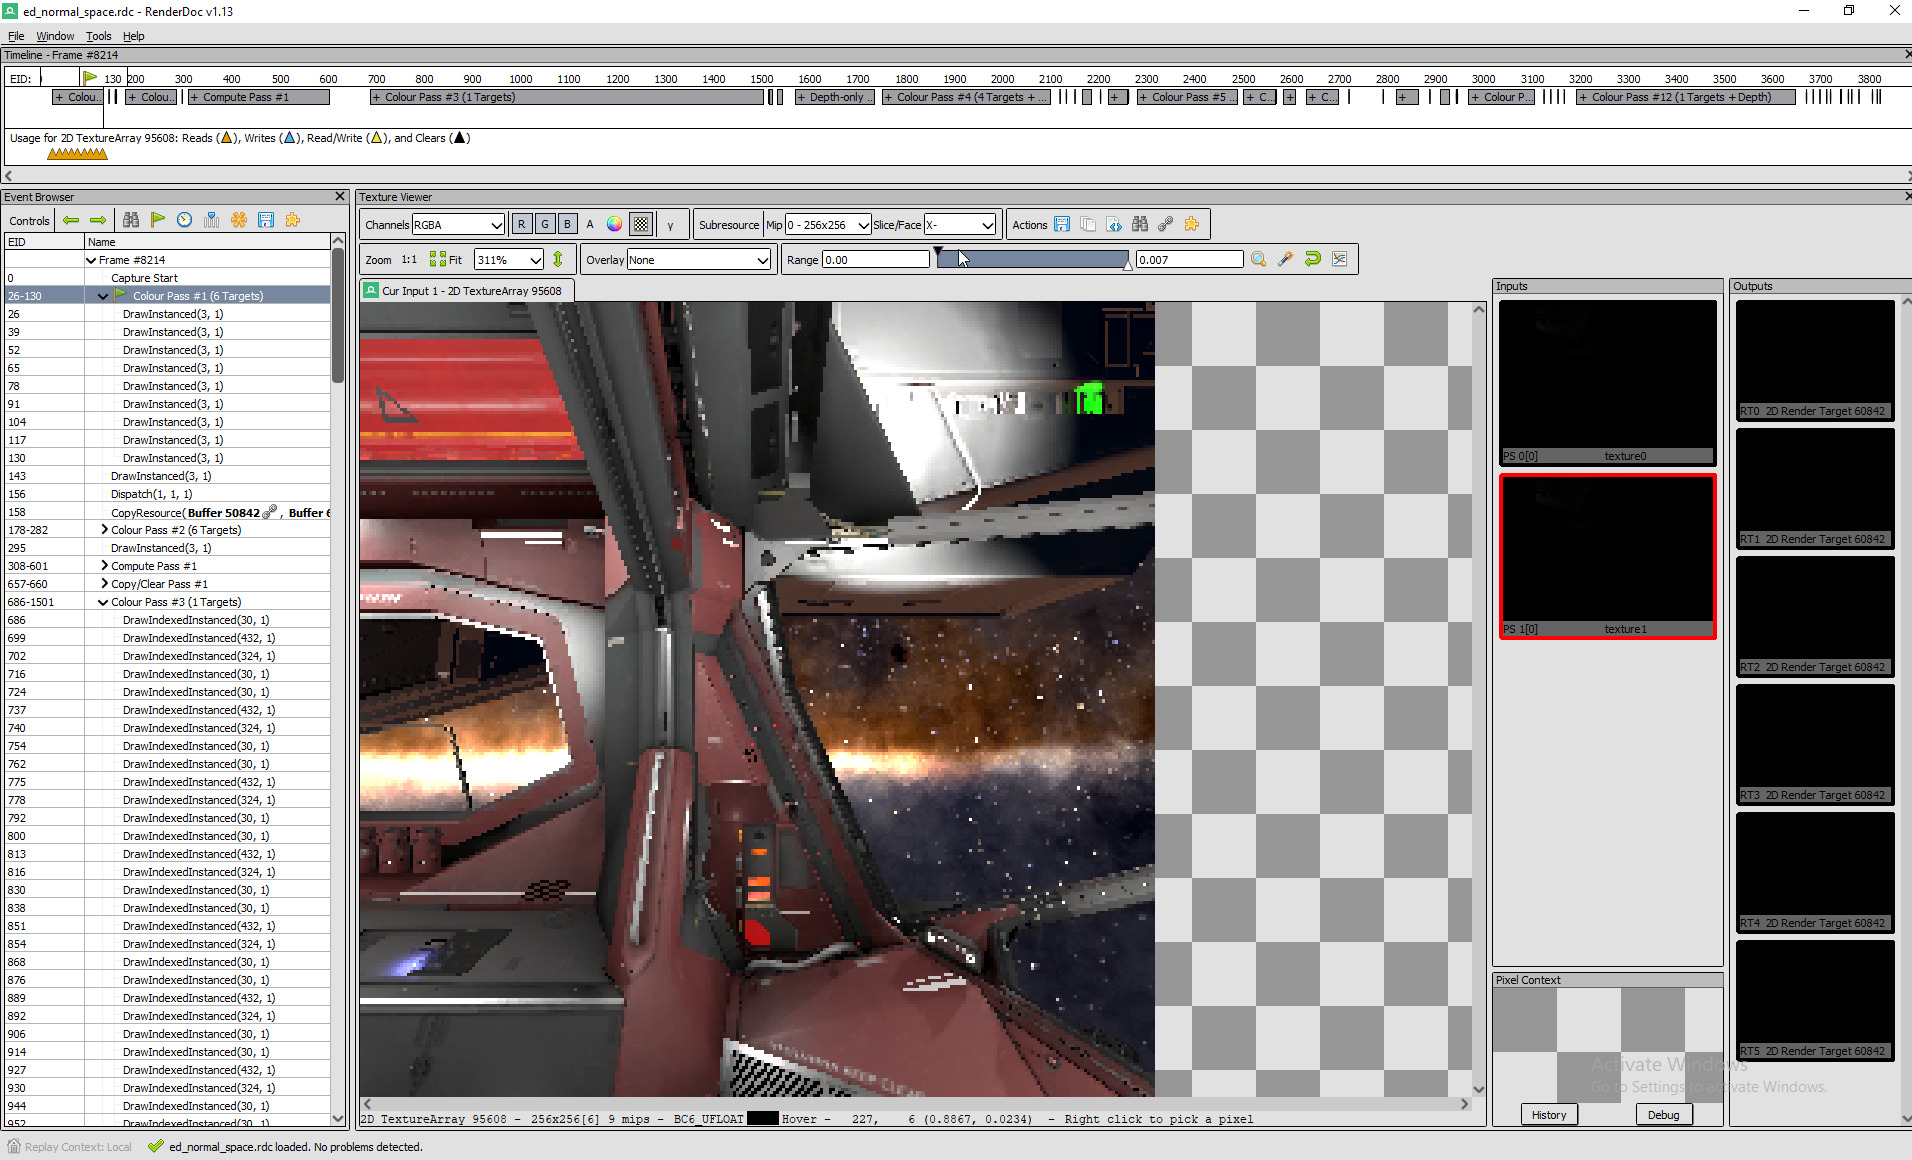Open the Tools menu
The width and height of the screenshot is (1912, 1160).
(x=98, y=36)
